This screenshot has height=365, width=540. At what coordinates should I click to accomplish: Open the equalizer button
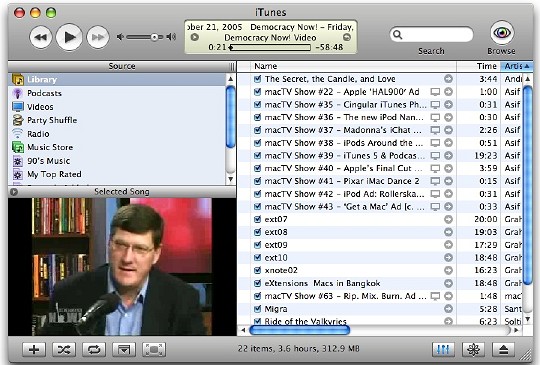point(443,350)
